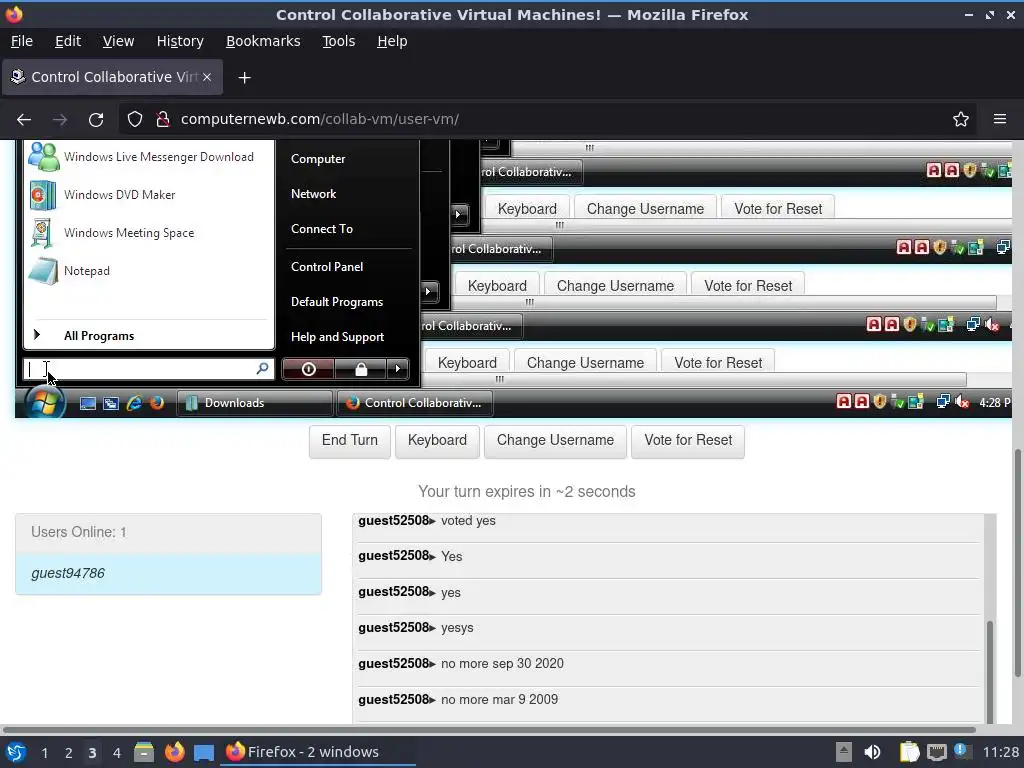This screenshot has width=1024, height=768.
Task: Click tracking protection shield icon
Action: [x=135, y=119]
